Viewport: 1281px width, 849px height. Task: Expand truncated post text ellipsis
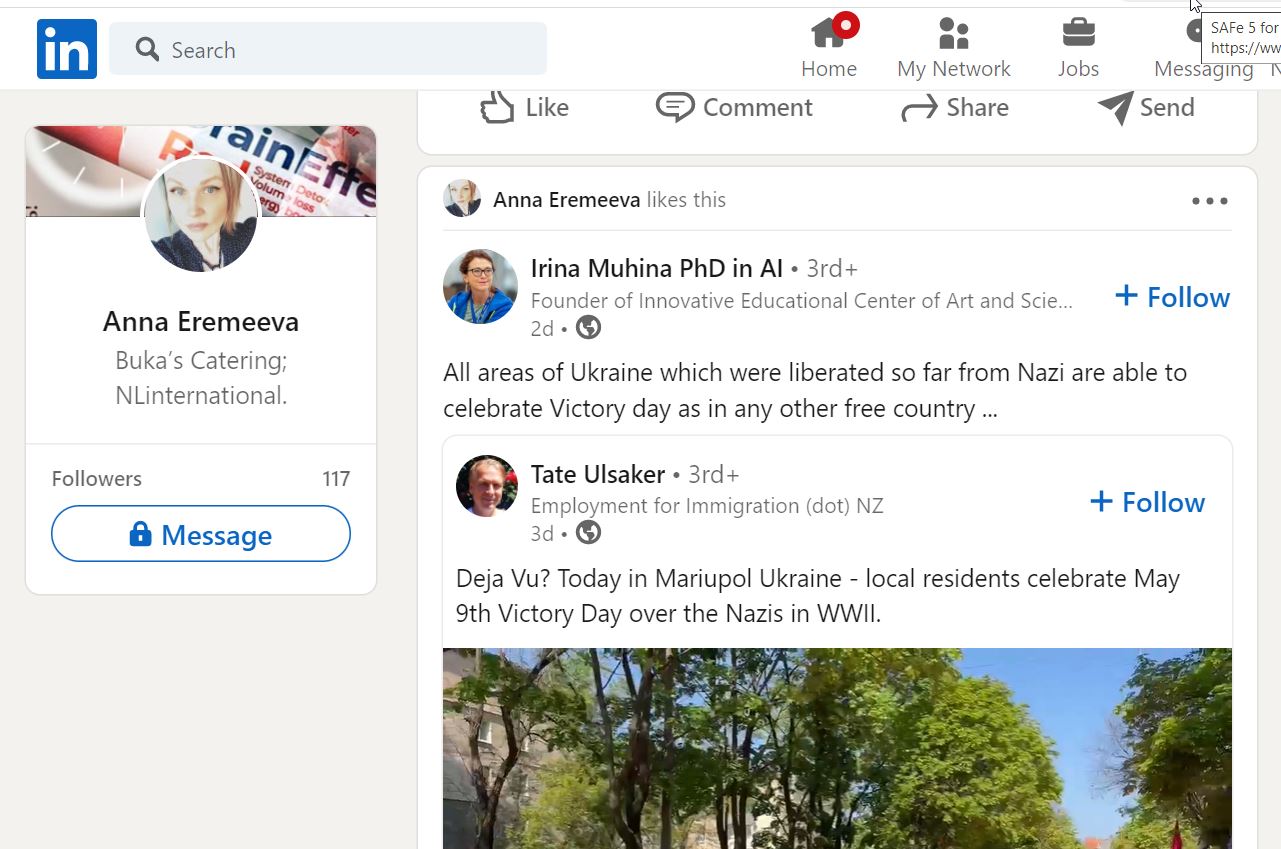[989, 410]
